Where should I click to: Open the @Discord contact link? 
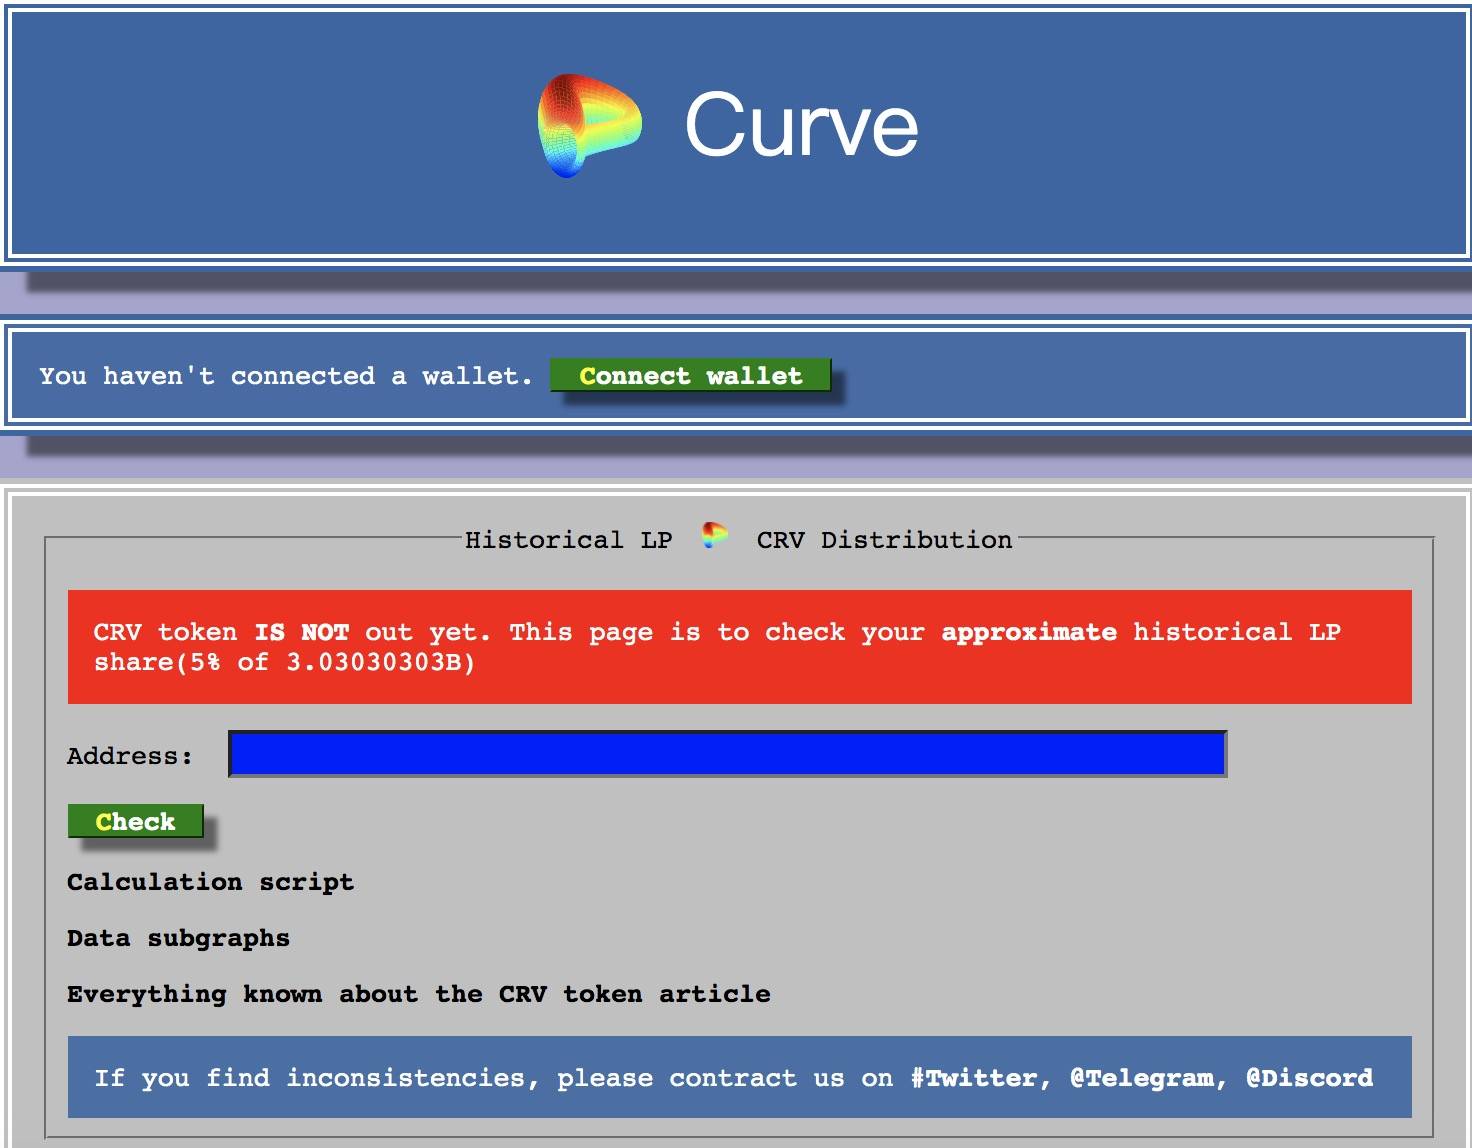coord(1309,1078)
